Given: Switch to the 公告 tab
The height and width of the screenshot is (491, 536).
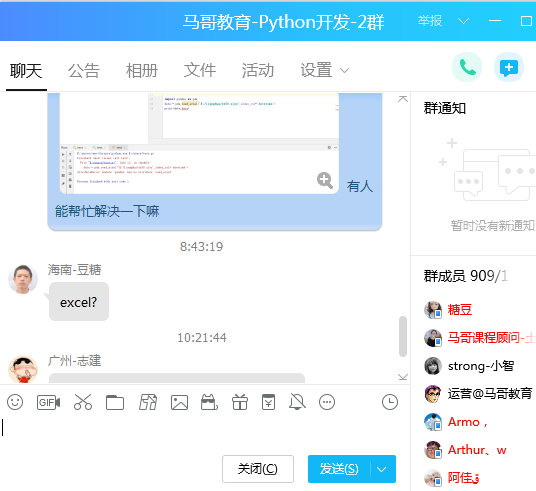Looking at the screenshot, I should (84, 71).
